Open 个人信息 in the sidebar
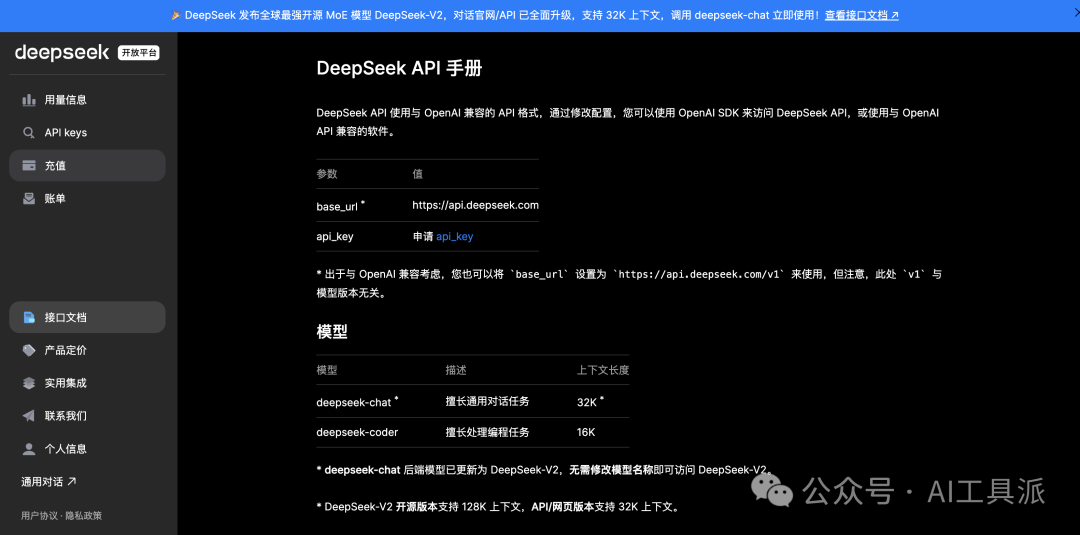The width and height of the screenshot is (1080, 535). pyautogui.click(x=87, y=449)
